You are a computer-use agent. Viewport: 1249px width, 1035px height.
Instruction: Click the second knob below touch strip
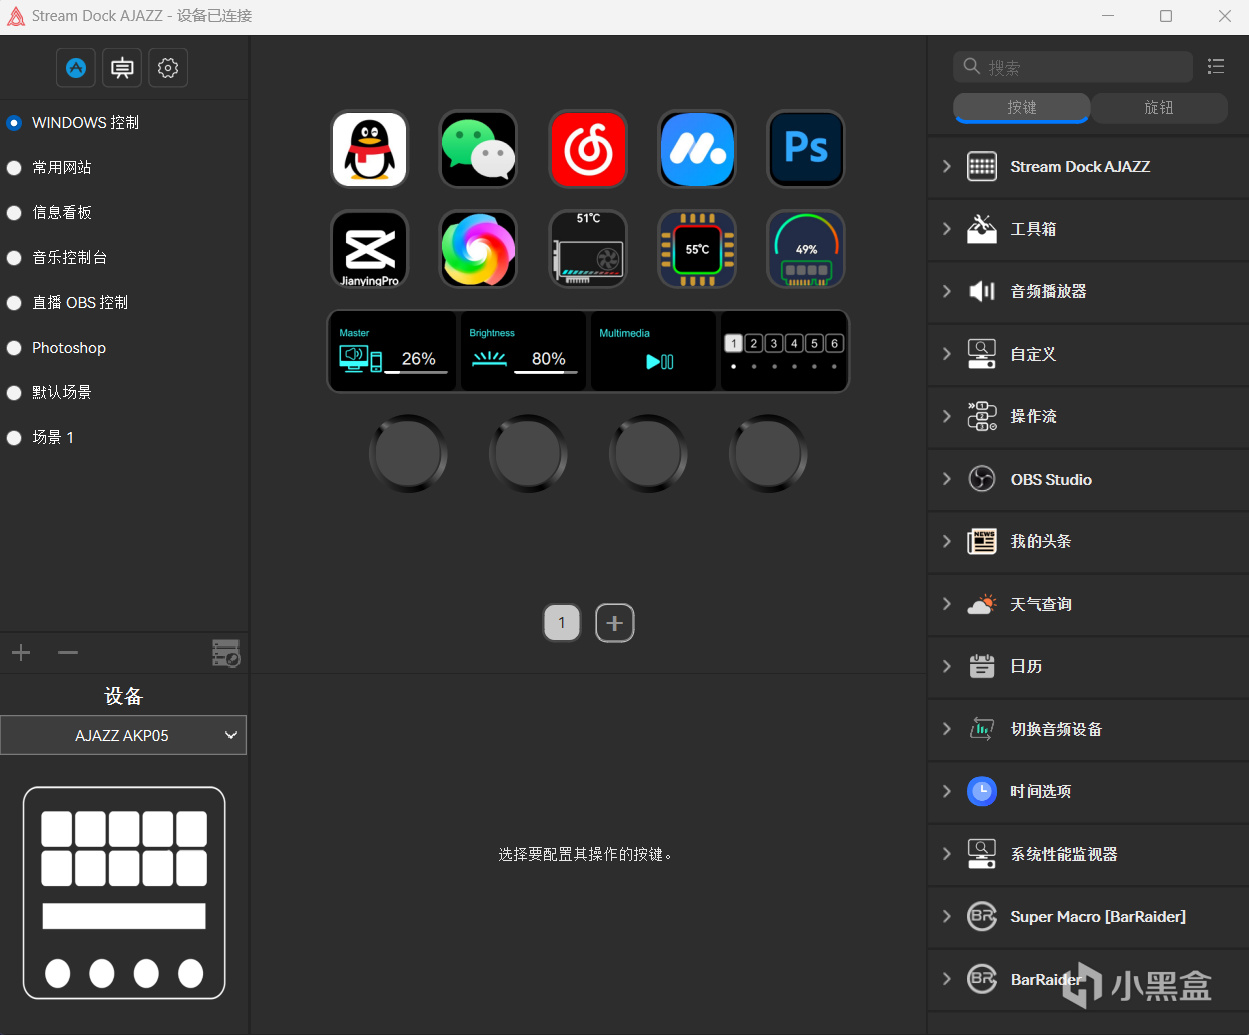[528, 453]
